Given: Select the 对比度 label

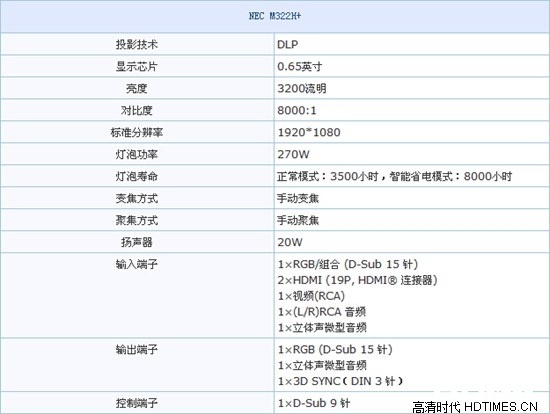Looking at the screenshot, I should [136, 111].
